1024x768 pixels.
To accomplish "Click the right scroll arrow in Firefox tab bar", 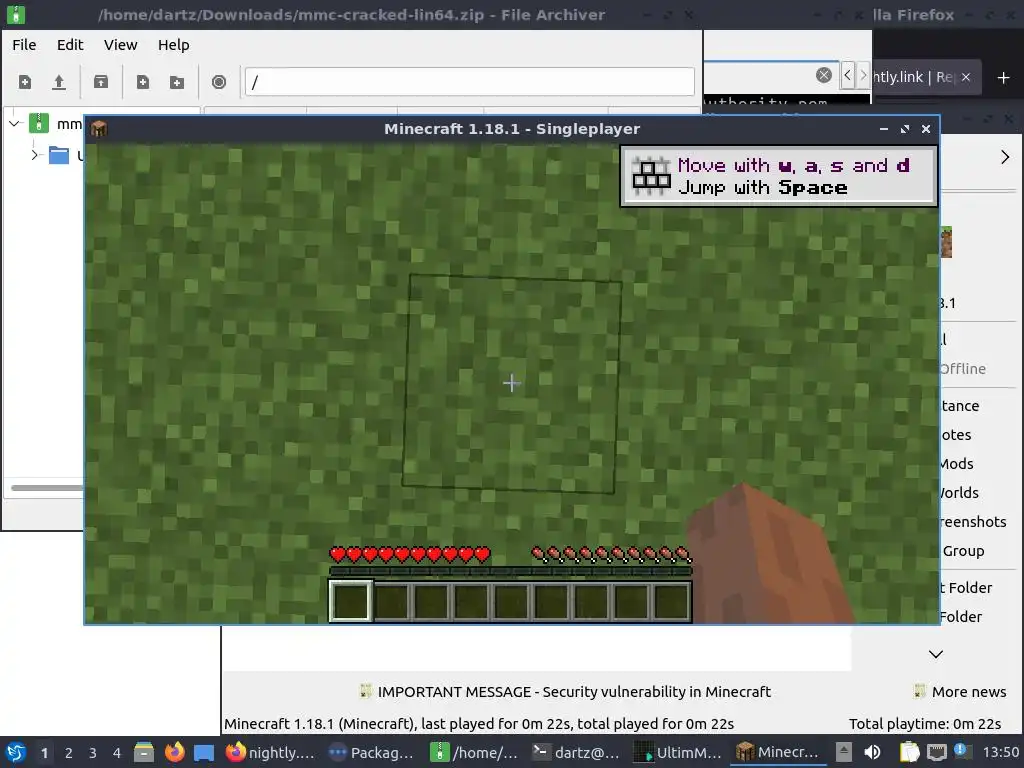I will click(863, 75).
